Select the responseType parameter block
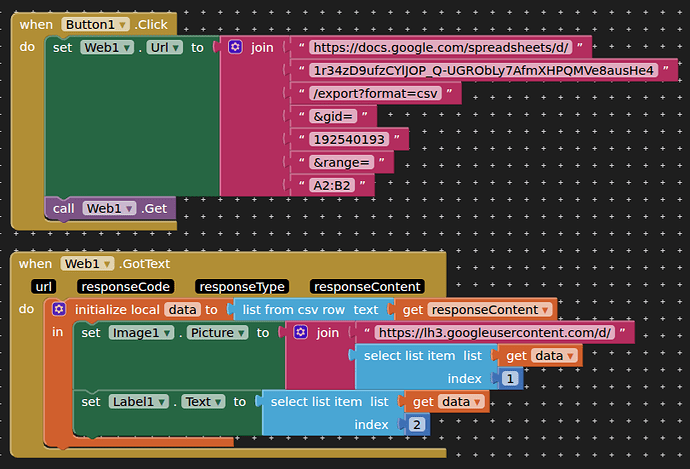This screenshot has height=469, width=690. tap(241, 287)
